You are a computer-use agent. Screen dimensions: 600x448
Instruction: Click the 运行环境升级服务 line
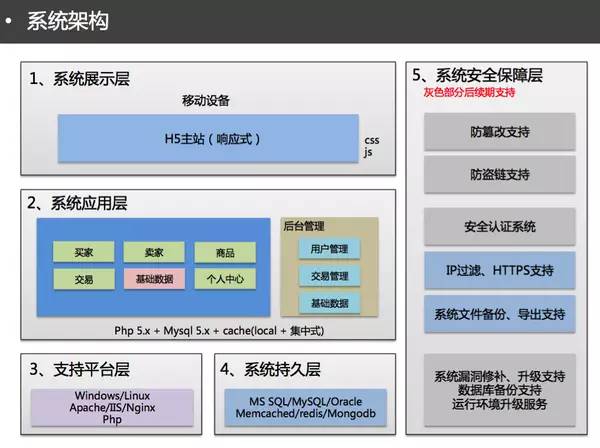click(499, 404)
